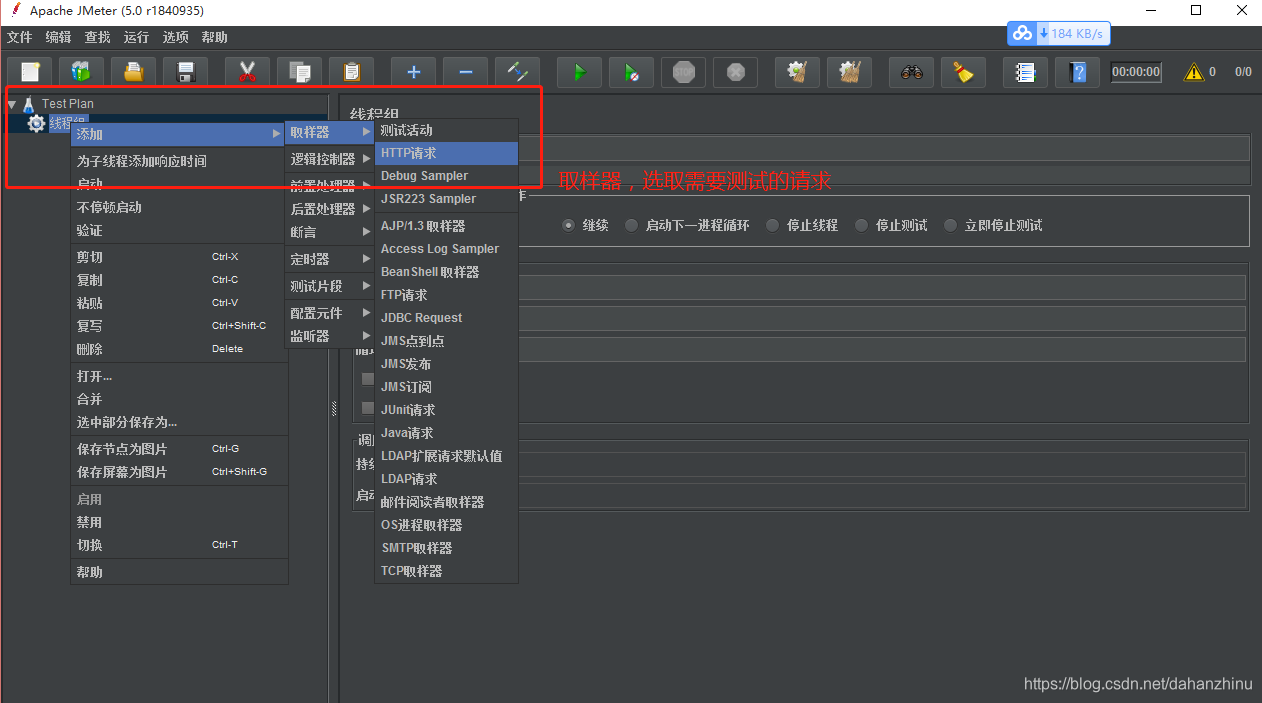1262x703 pixels.
Task: Open the 编辑 menu
Action: tap(58, 37)
